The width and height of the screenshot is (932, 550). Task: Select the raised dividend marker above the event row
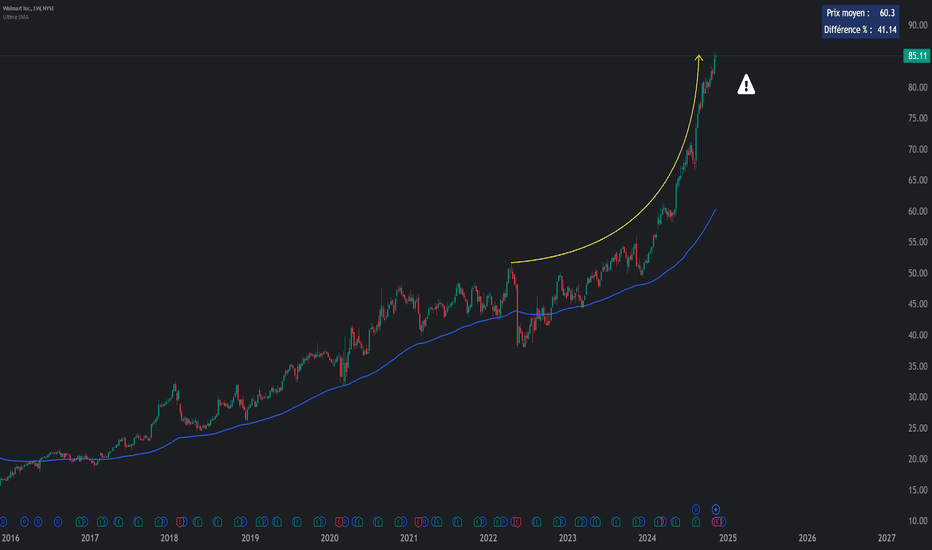click(696, 510)
